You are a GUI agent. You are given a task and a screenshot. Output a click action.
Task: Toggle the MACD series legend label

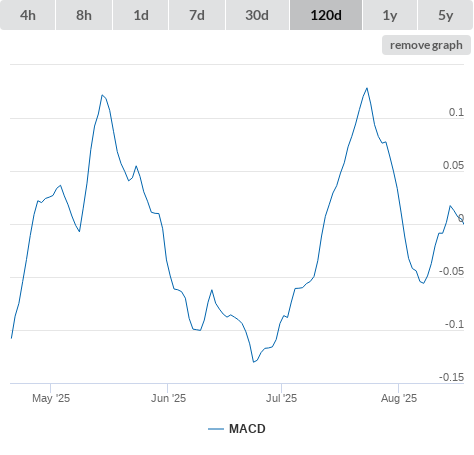tap(247, 429)
